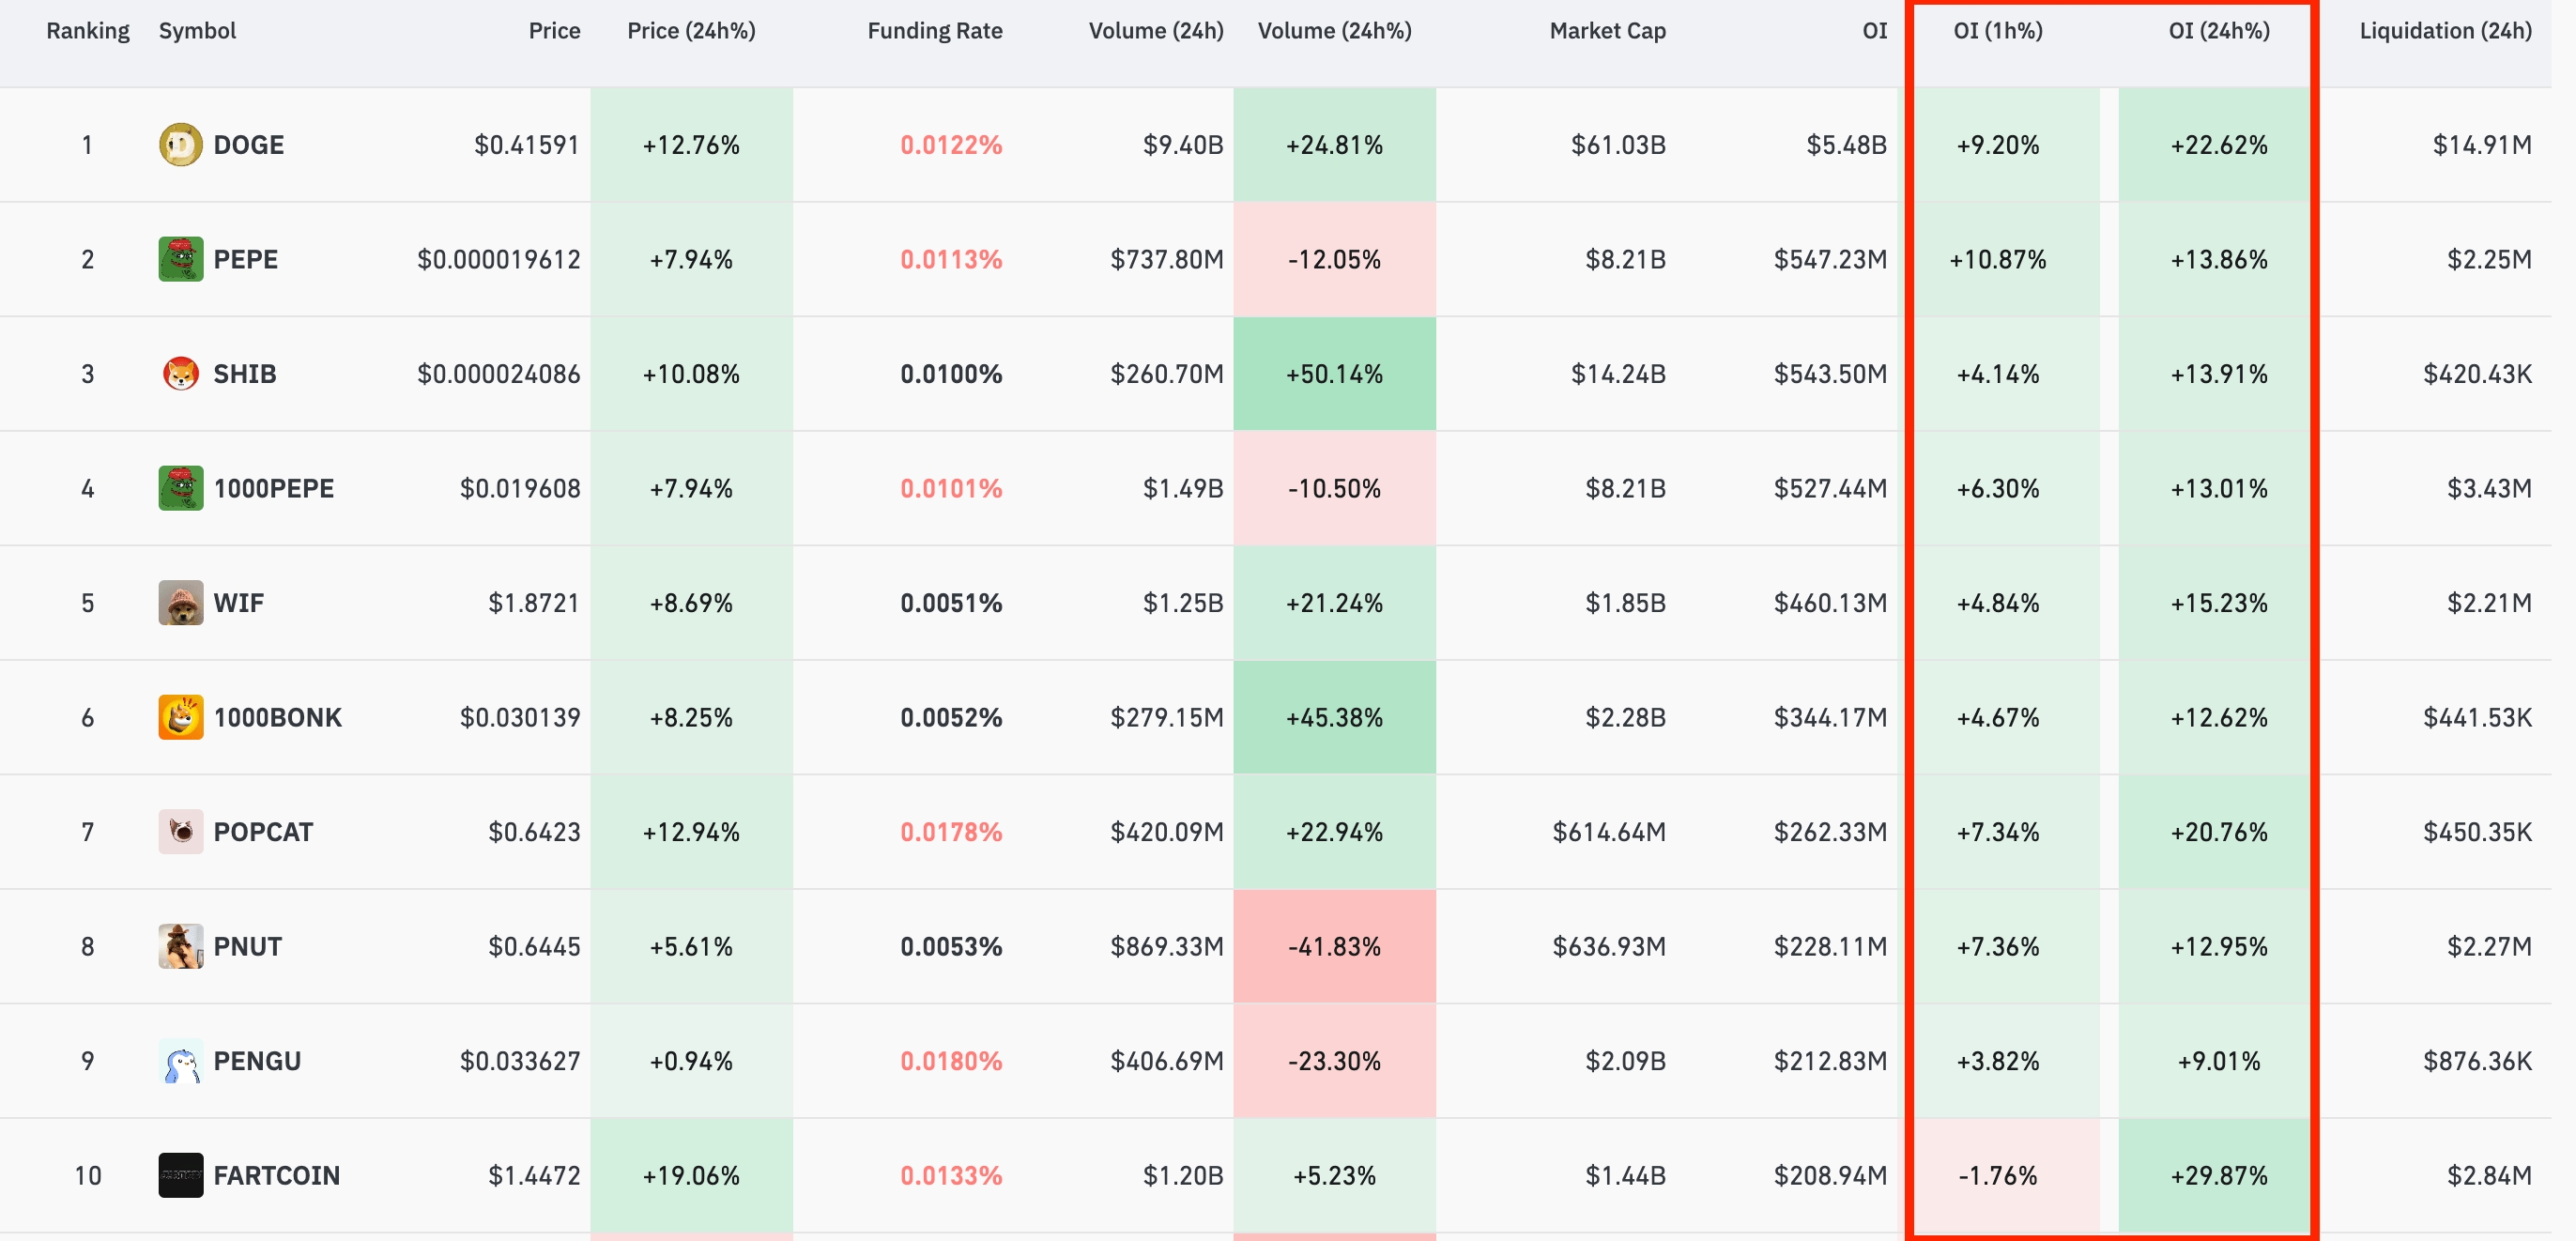Sort by Funding Rate column header
The height and width of the screenshot is (1241, 2576).
pos(934,31)
